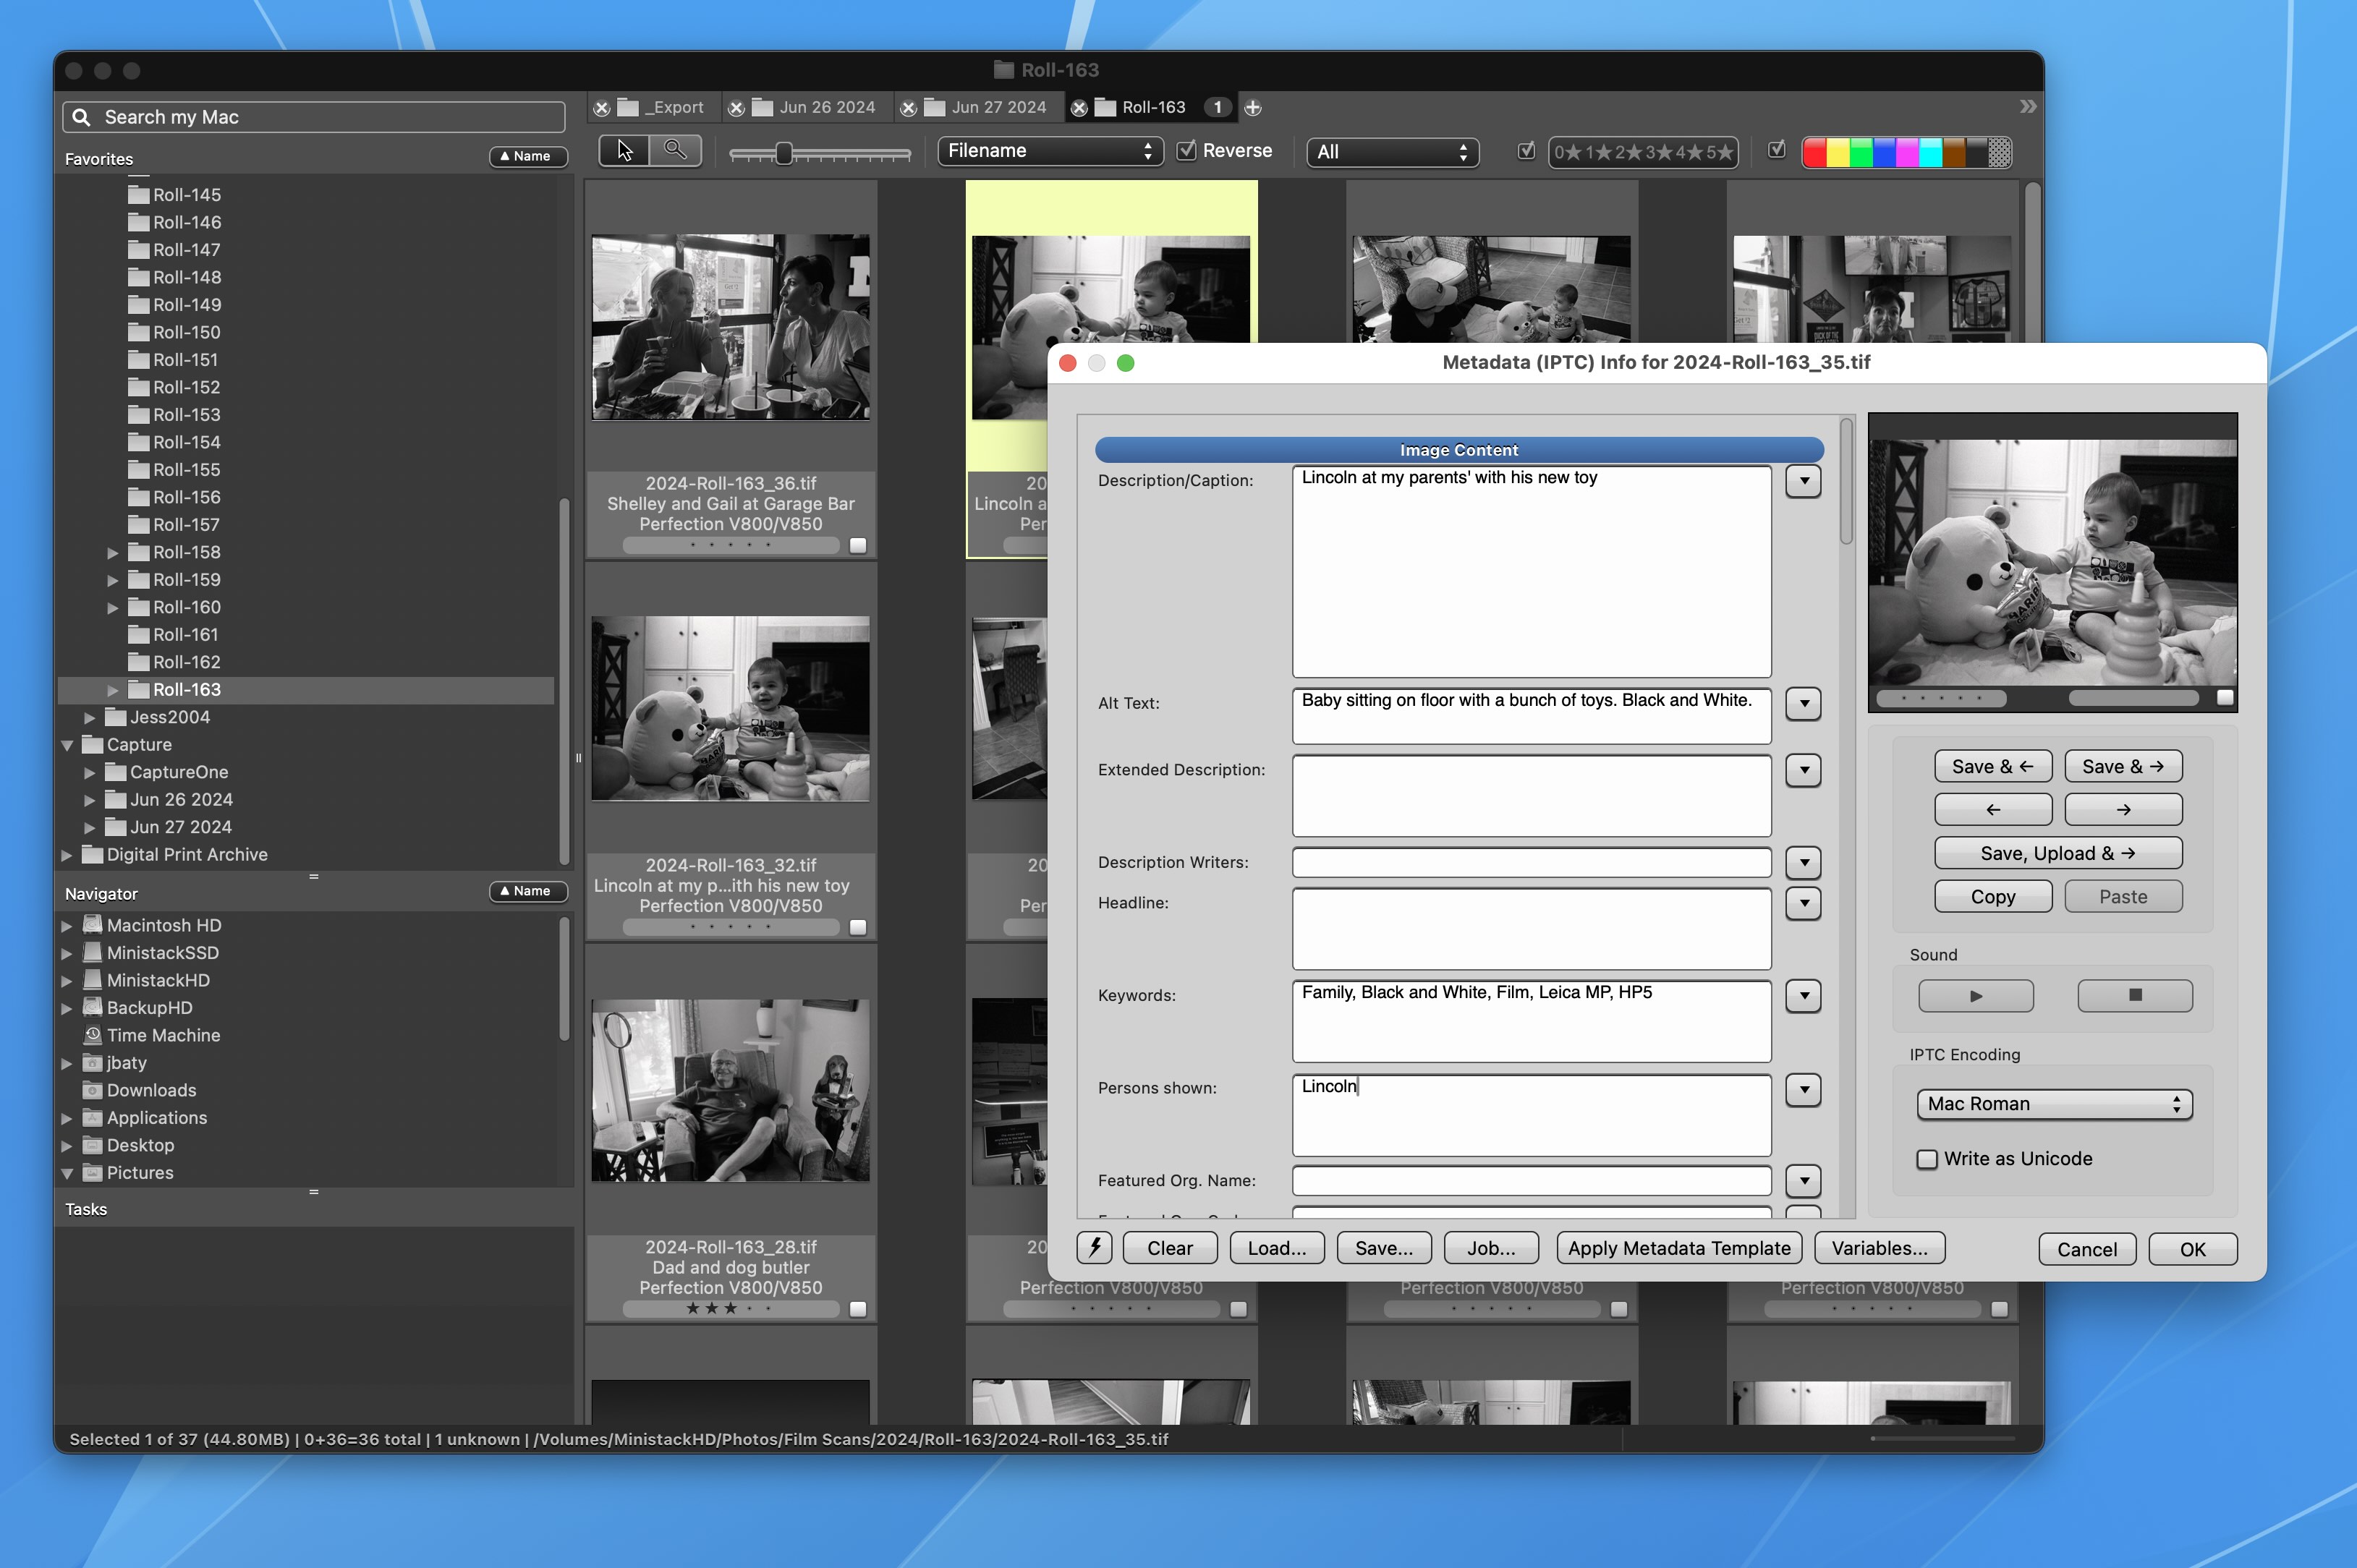Switch to the Jun 27 2024 tab
2357x1568 pixels.
coord(997,108)
